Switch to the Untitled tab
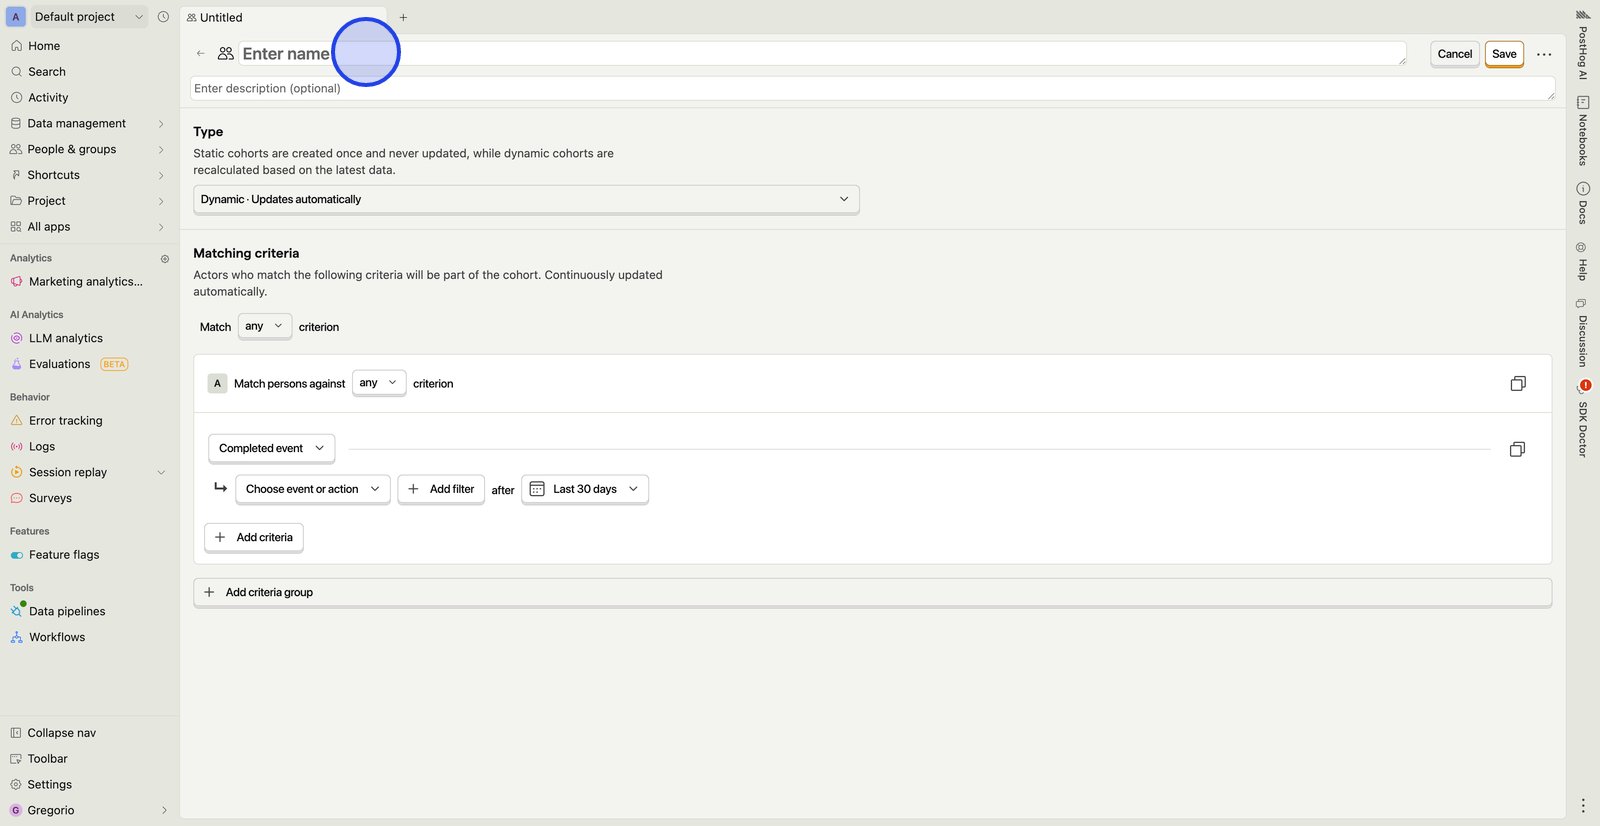Image resolution: width=1600 pixels, height=826 pixels. point(221,17)
